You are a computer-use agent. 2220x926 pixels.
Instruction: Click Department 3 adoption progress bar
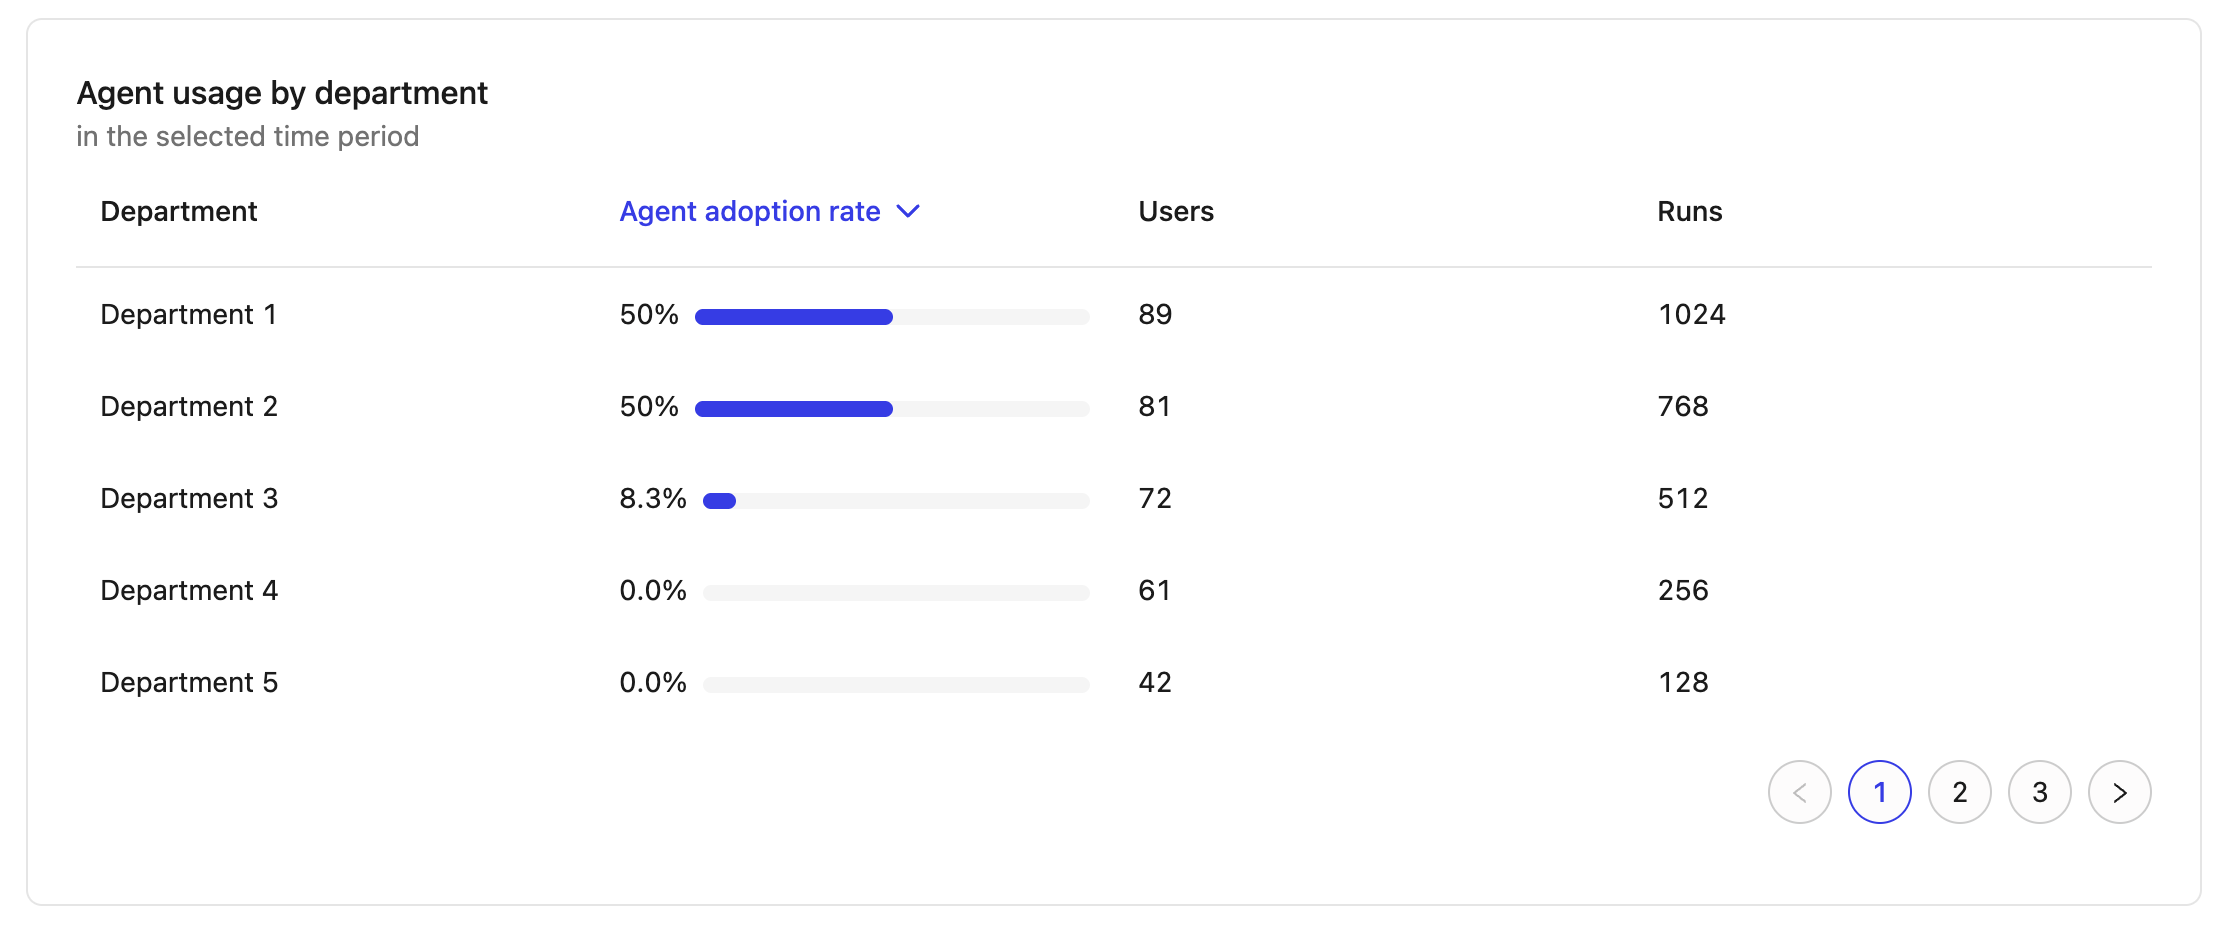[895, 501]
